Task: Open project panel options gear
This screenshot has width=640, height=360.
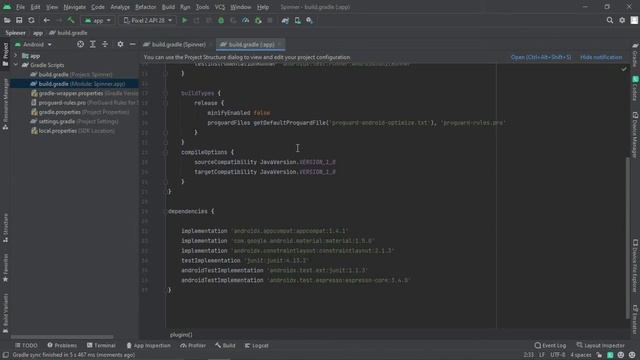Action: pos(120,44)
